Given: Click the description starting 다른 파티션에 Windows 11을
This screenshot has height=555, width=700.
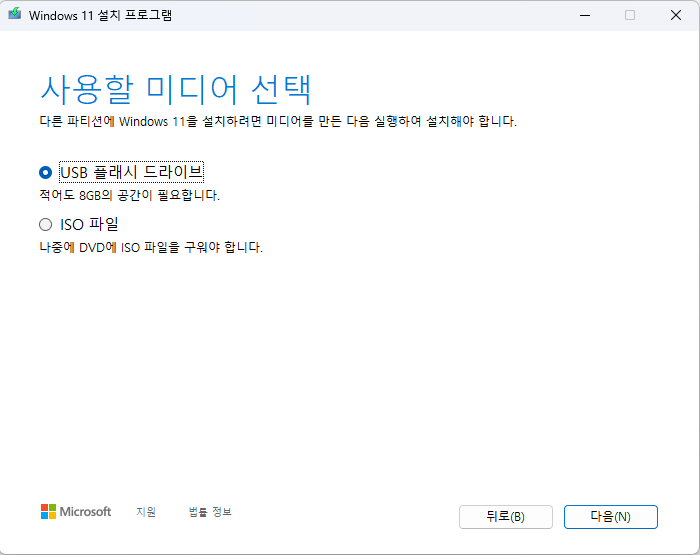Looking at the screenshot, I should click(x=278, y=121).
